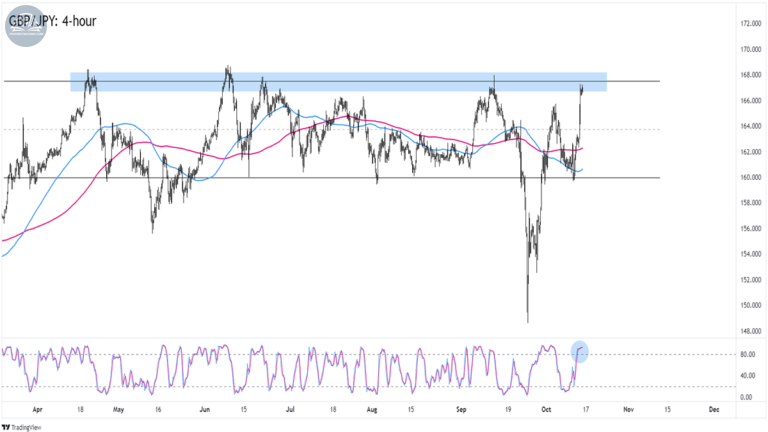This screenshot has height=432, width=768.
Task: Click the TradingView logo
Action: click(x=22, y=428)
